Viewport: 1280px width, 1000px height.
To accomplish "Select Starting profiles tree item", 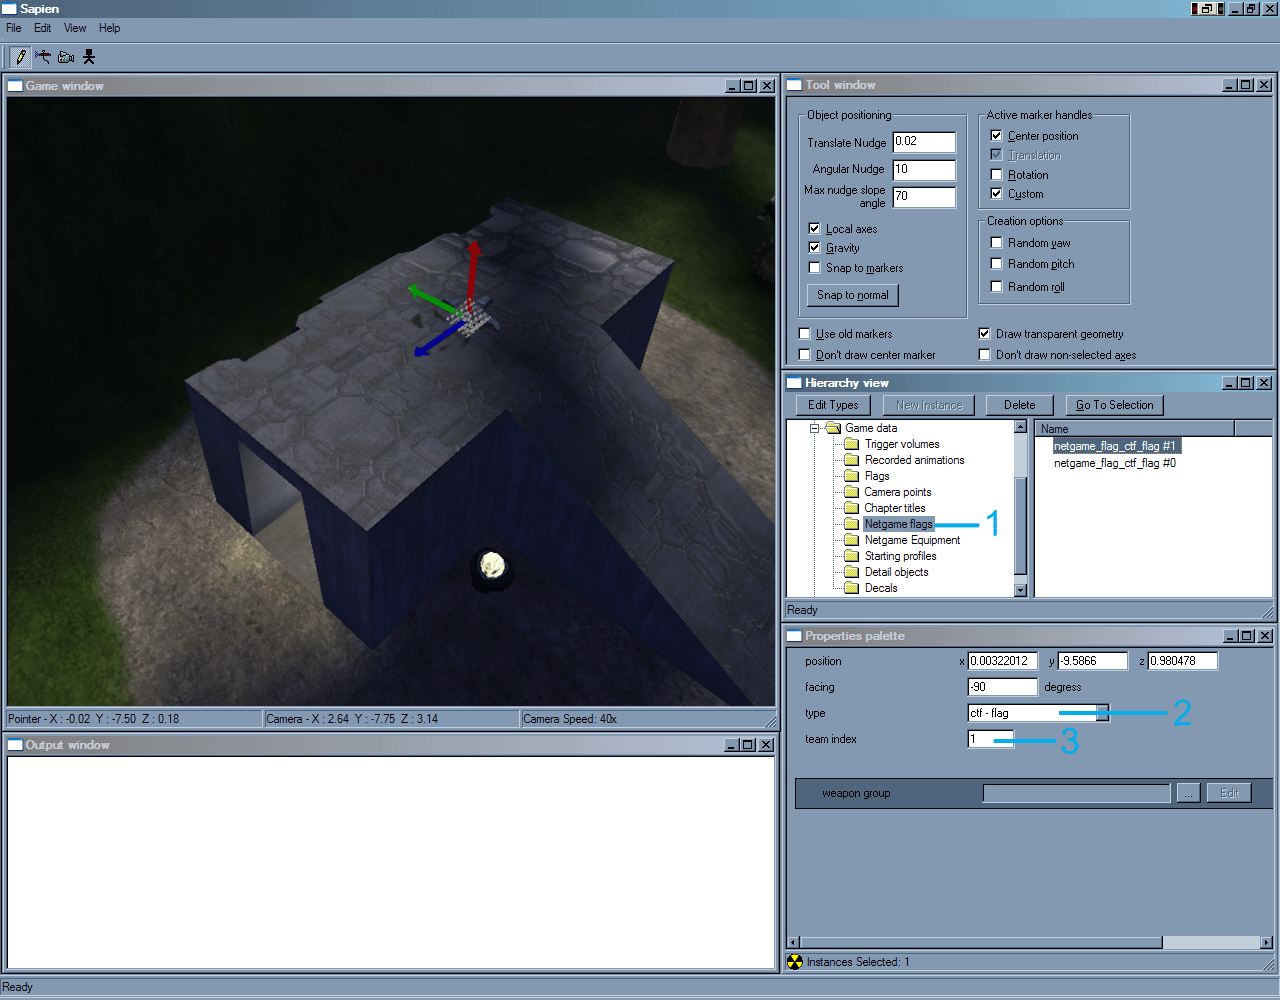I will point(900,556).
